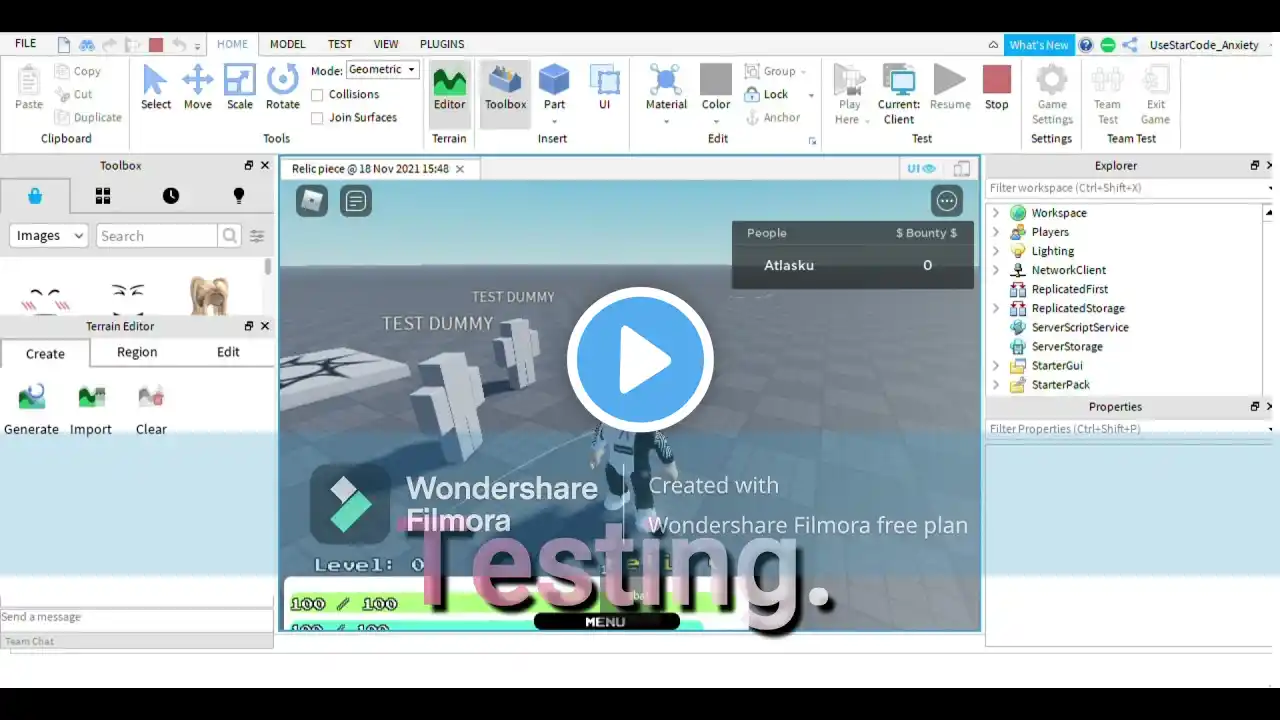The height and width of the screenshot is (720, 1280).
Task: Click the Toolbox search field
Action: pyautogui.click(x=157, y=236)
